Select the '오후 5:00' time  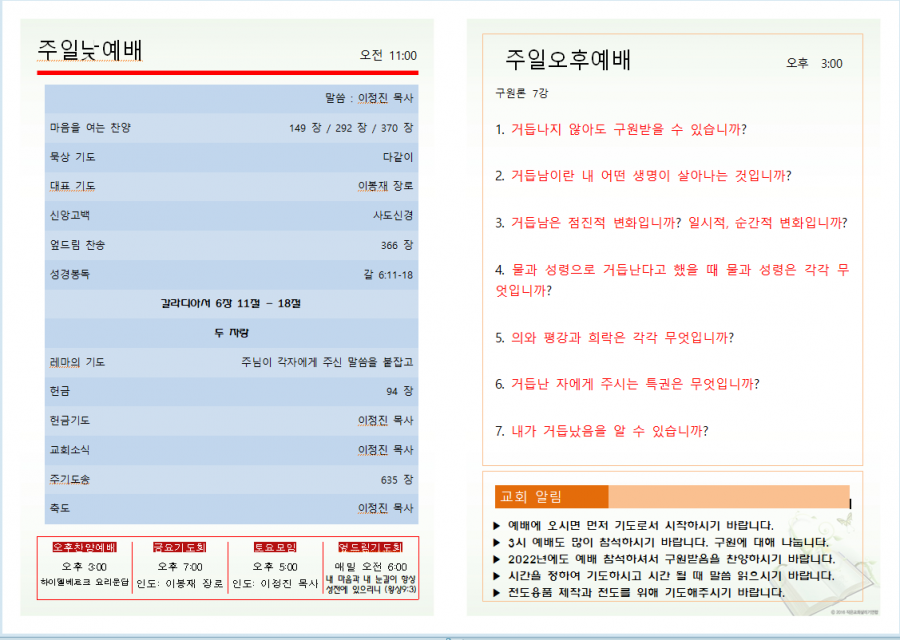[x=275, y=567]
